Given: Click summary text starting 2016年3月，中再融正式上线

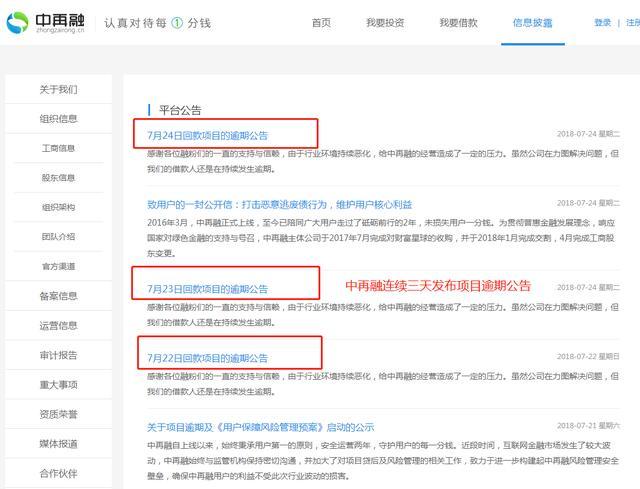Looking at the screenshot, I should coord(381,238).
